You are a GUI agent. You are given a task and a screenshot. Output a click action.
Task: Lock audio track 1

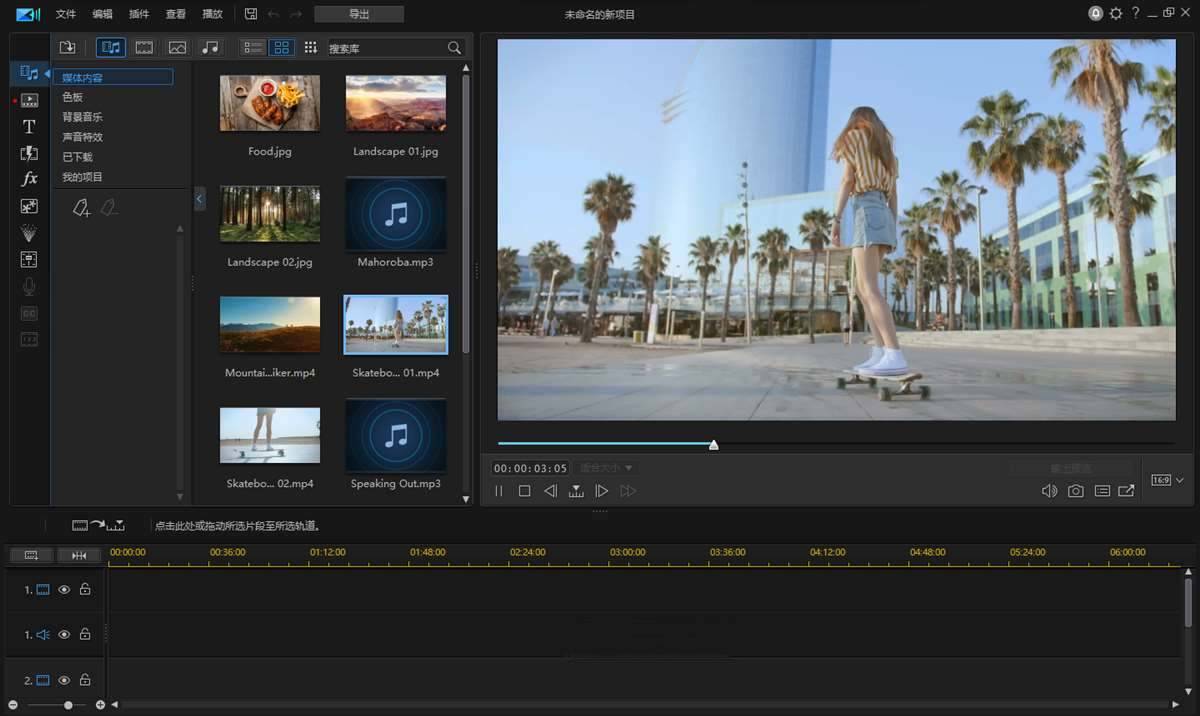(85, 635)
